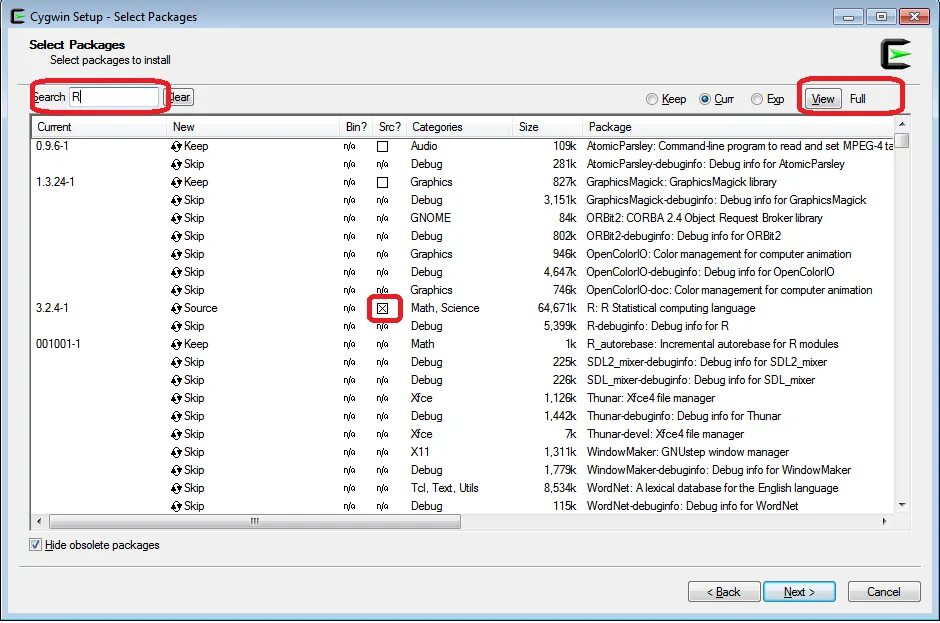Click the WordNet lexical database Skip icon

(176, 488)
